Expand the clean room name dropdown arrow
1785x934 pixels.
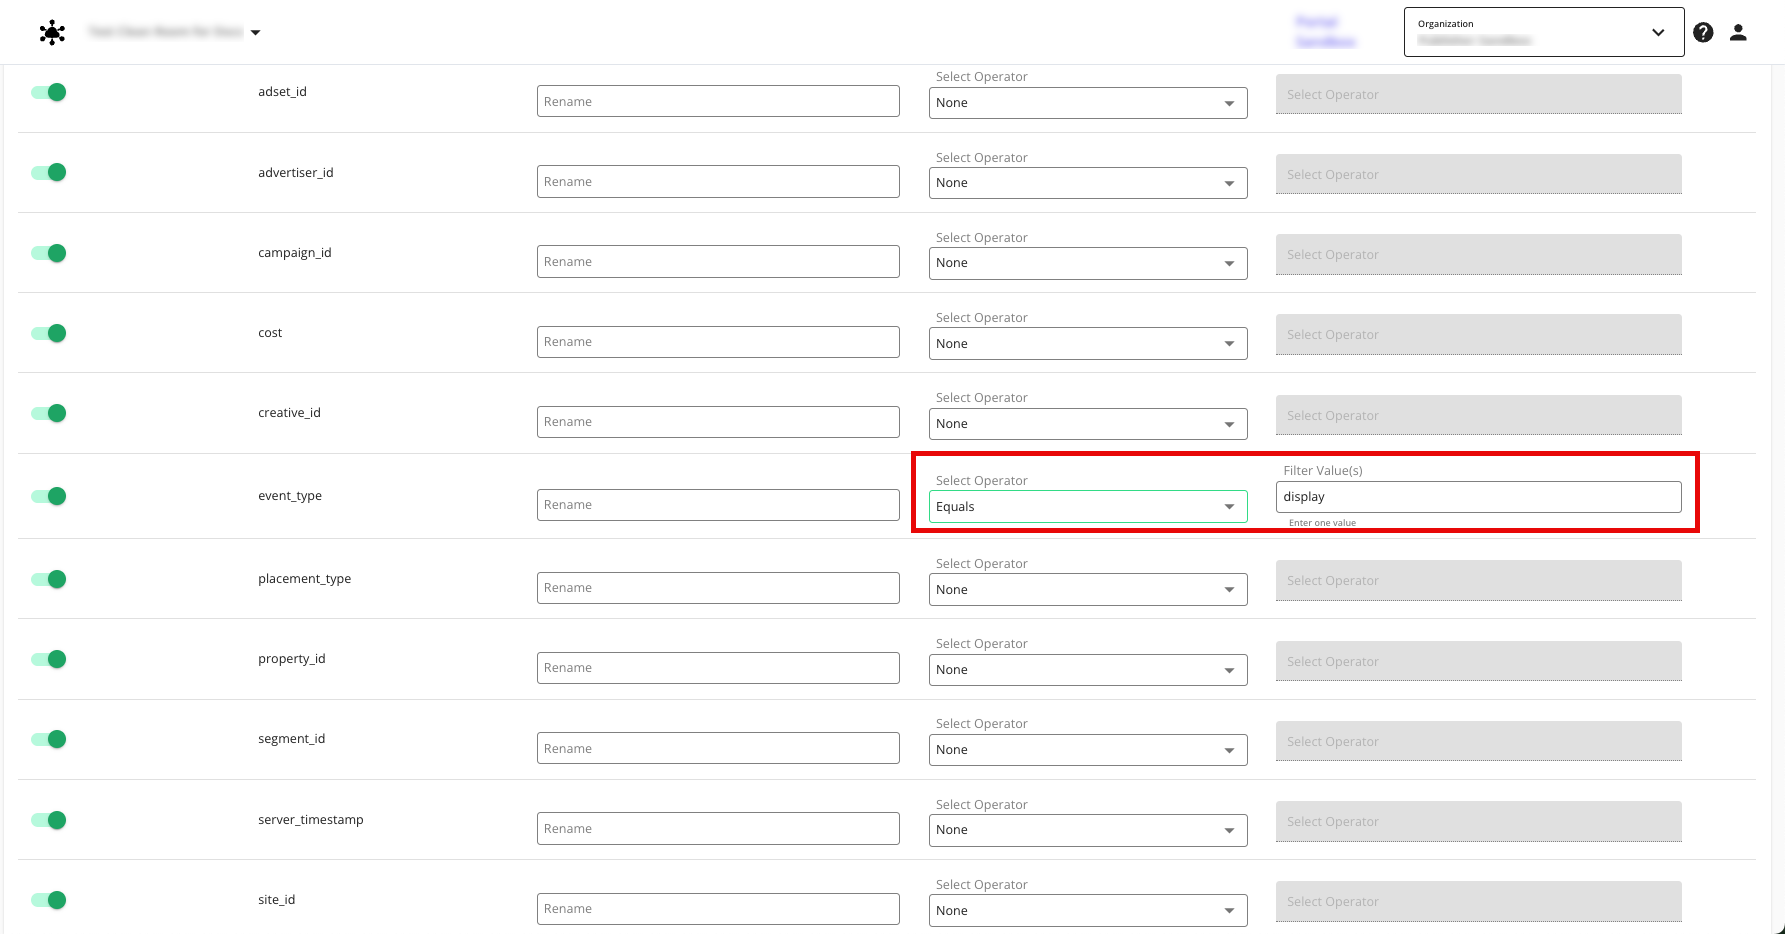[x=256, y=33]
